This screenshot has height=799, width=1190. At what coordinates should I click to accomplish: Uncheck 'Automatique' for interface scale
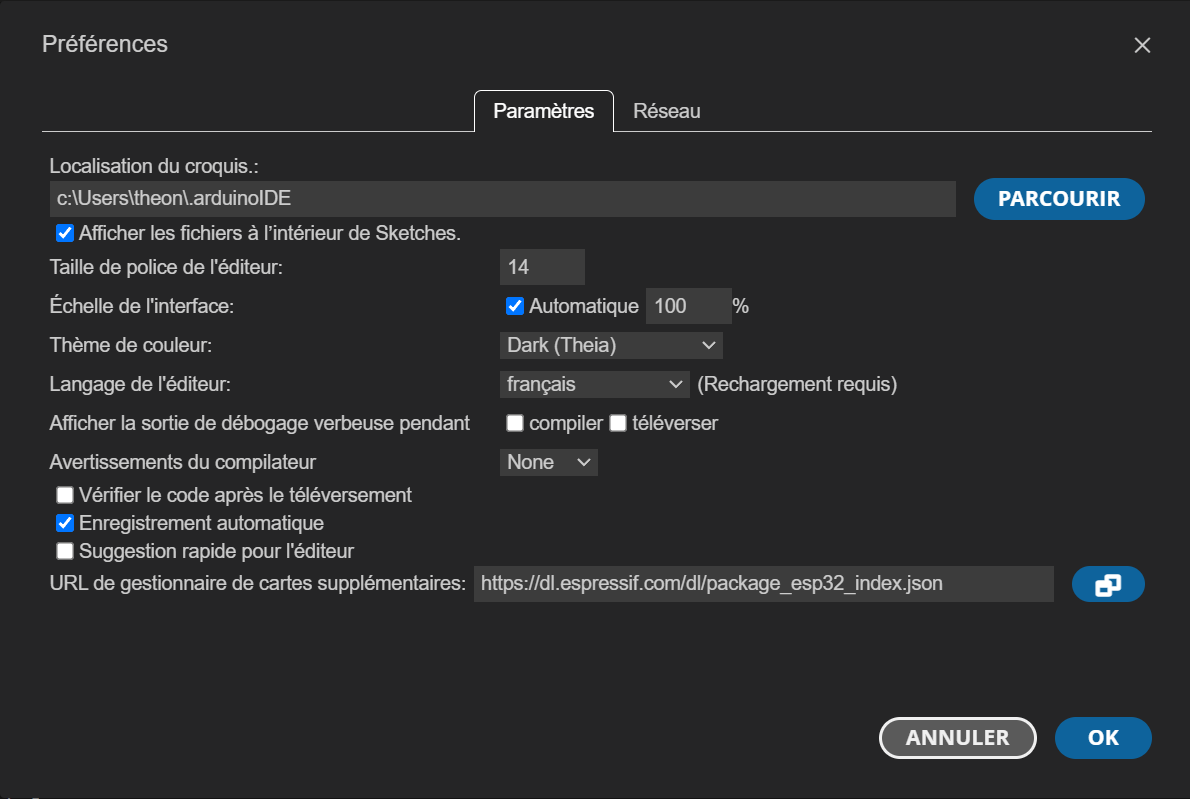click(514, 306)
